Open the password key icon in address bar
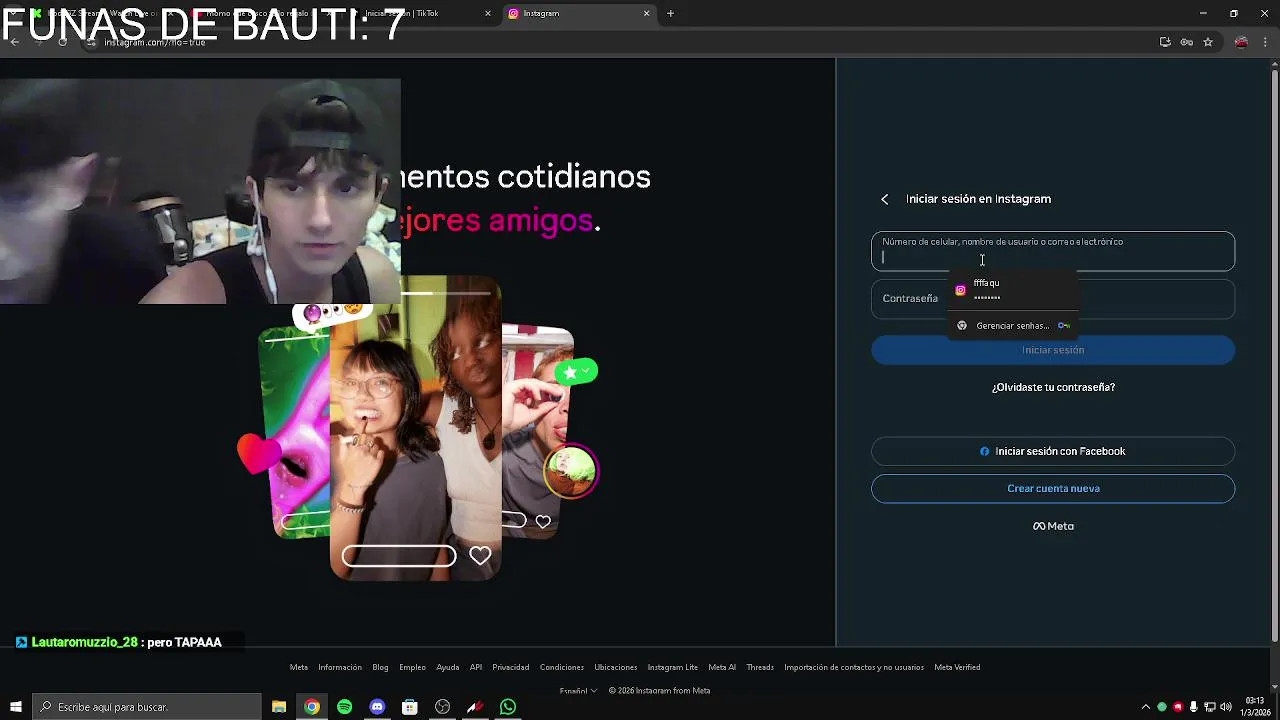 pos(1186,42)
